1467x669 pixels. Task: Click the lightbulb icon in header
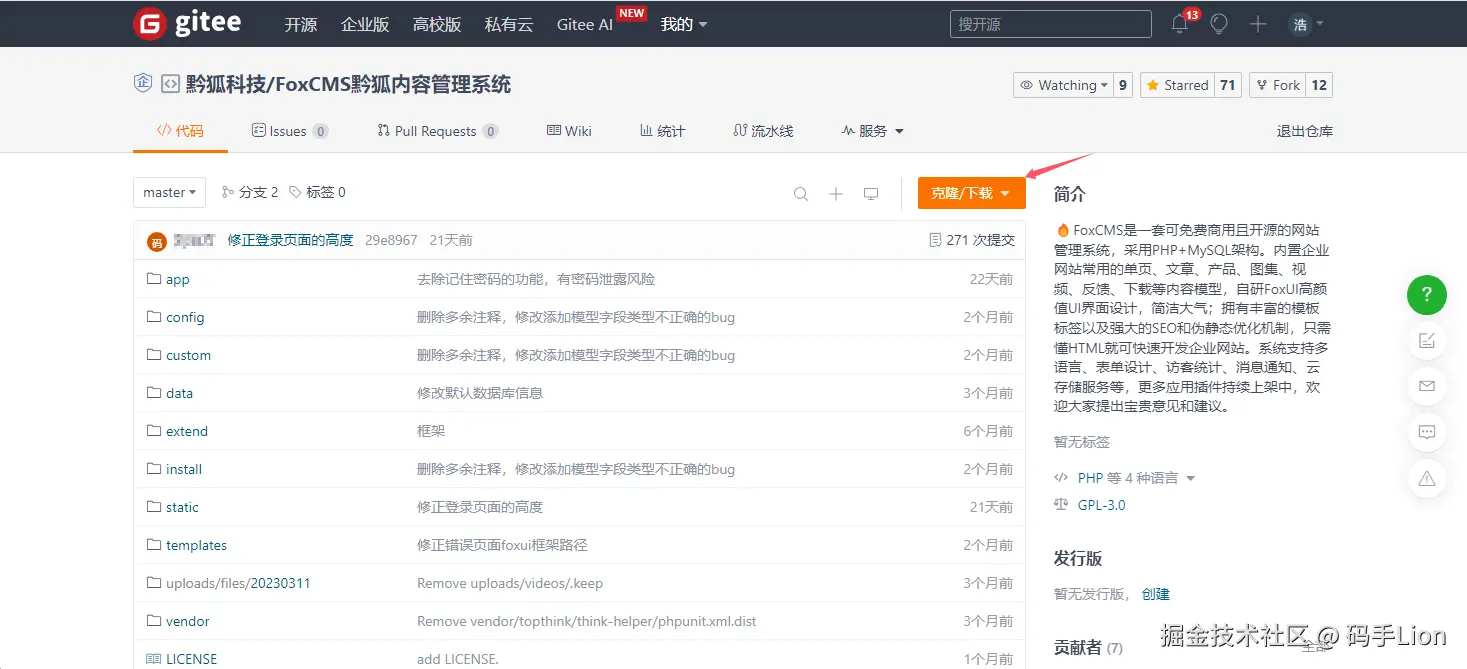(x=1218, y=24)
